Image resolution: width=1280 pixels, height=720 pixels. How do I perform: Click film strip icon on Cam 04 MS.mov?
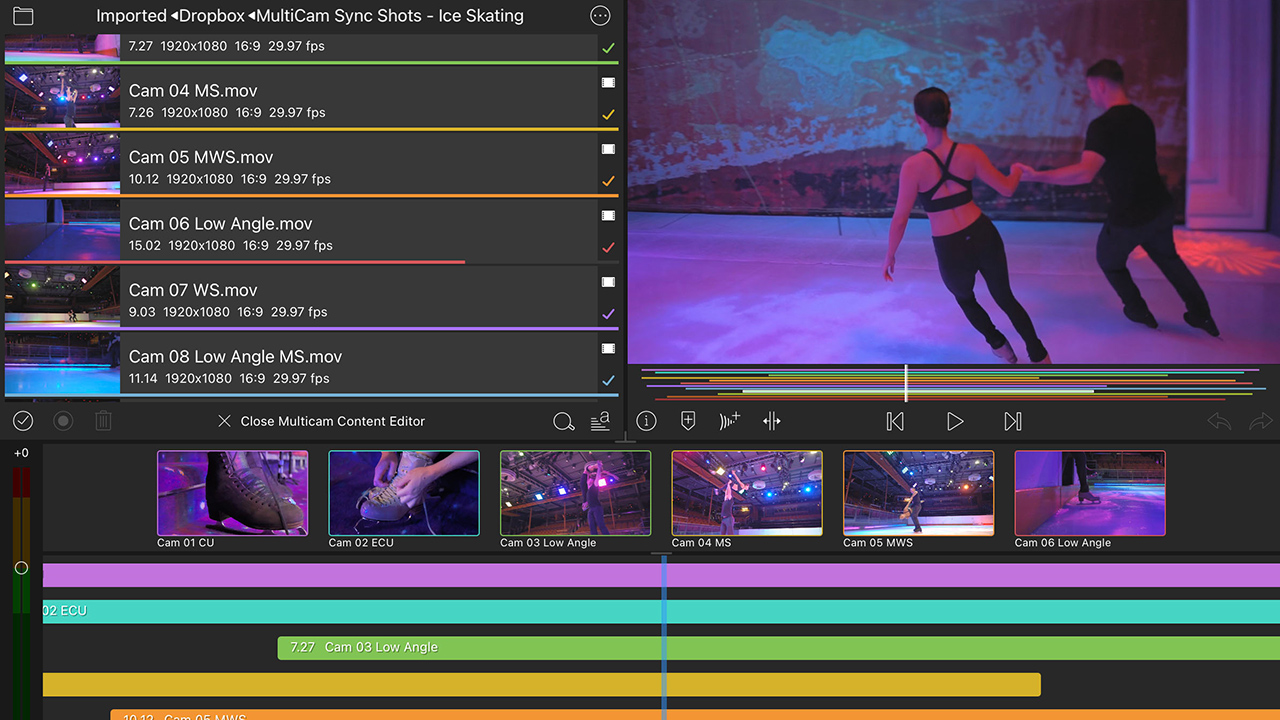[608, 83]
